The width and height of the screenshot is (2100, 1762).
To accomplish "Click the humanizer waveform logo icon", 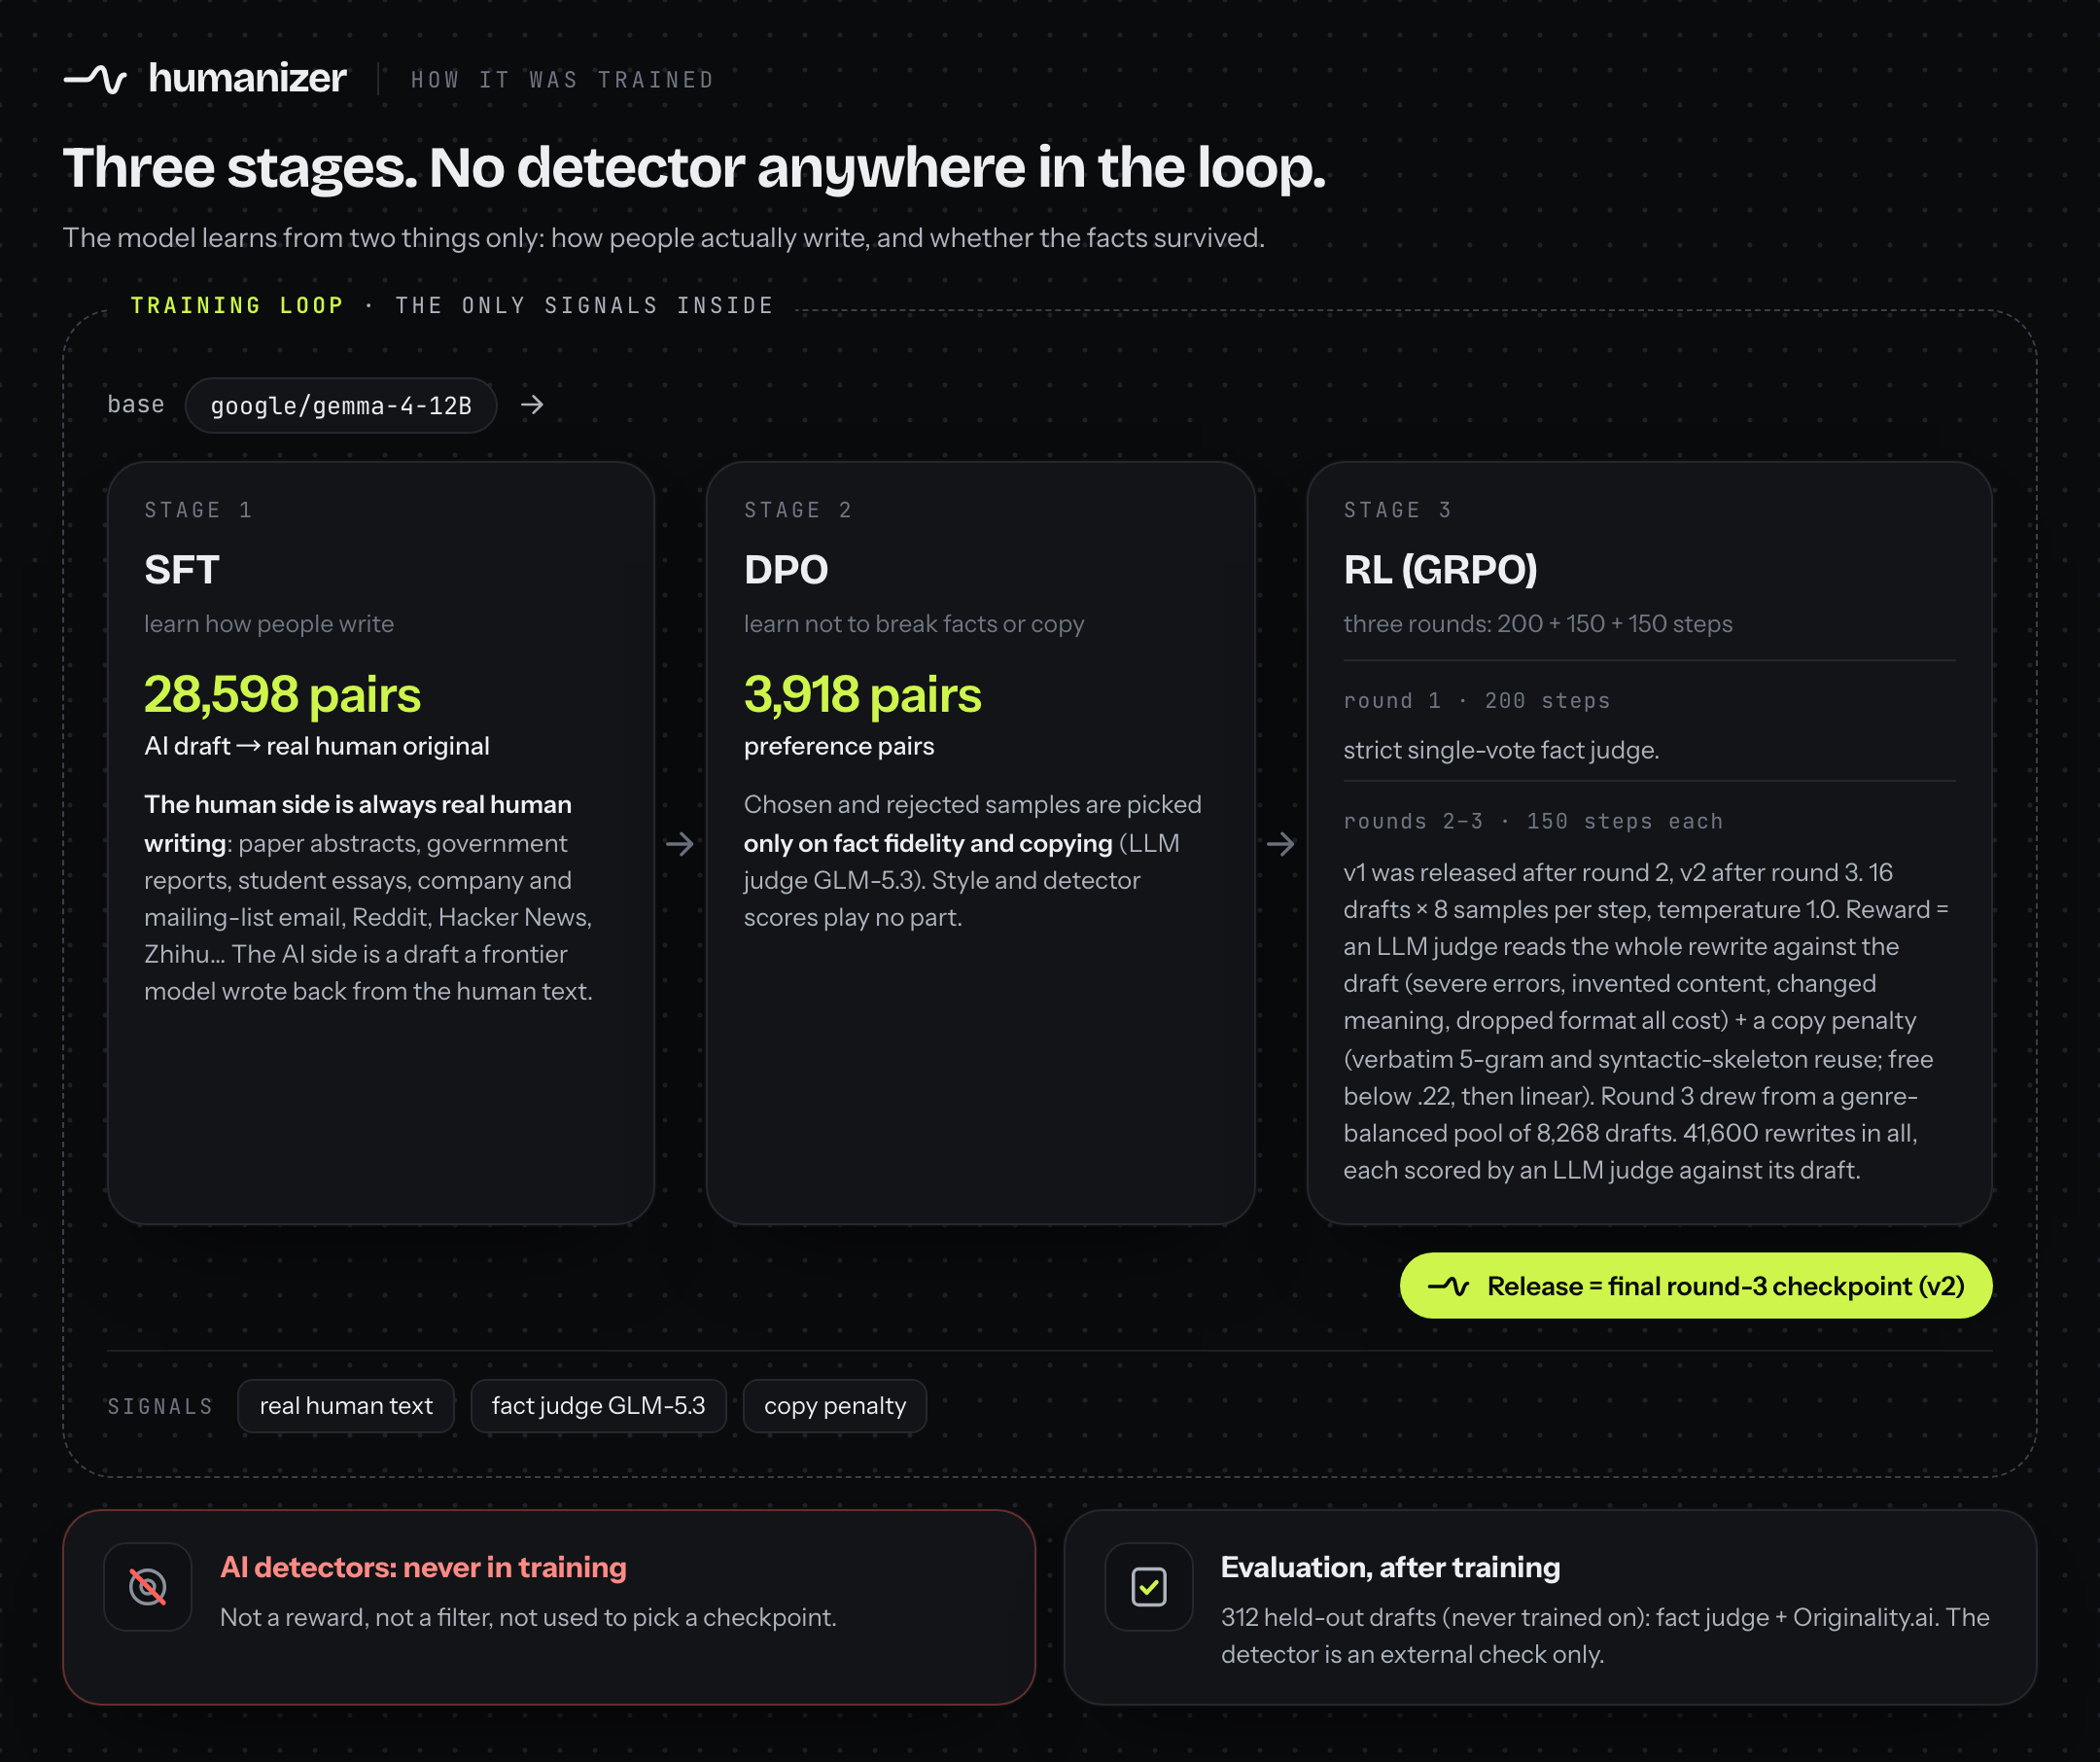I will click(x=95, y=78).
